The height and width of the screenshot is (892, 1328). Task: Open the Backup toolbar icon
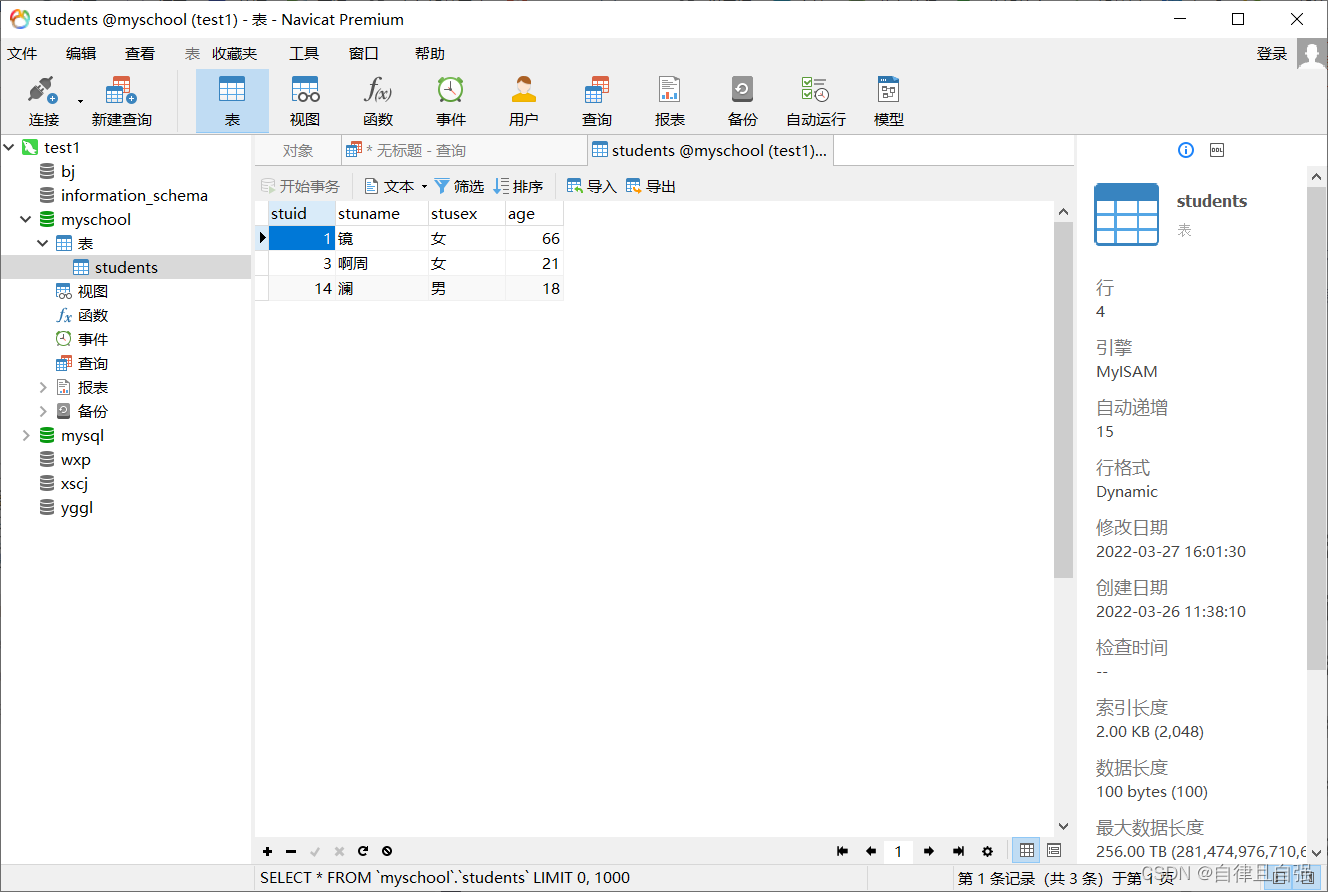point(742,90)
